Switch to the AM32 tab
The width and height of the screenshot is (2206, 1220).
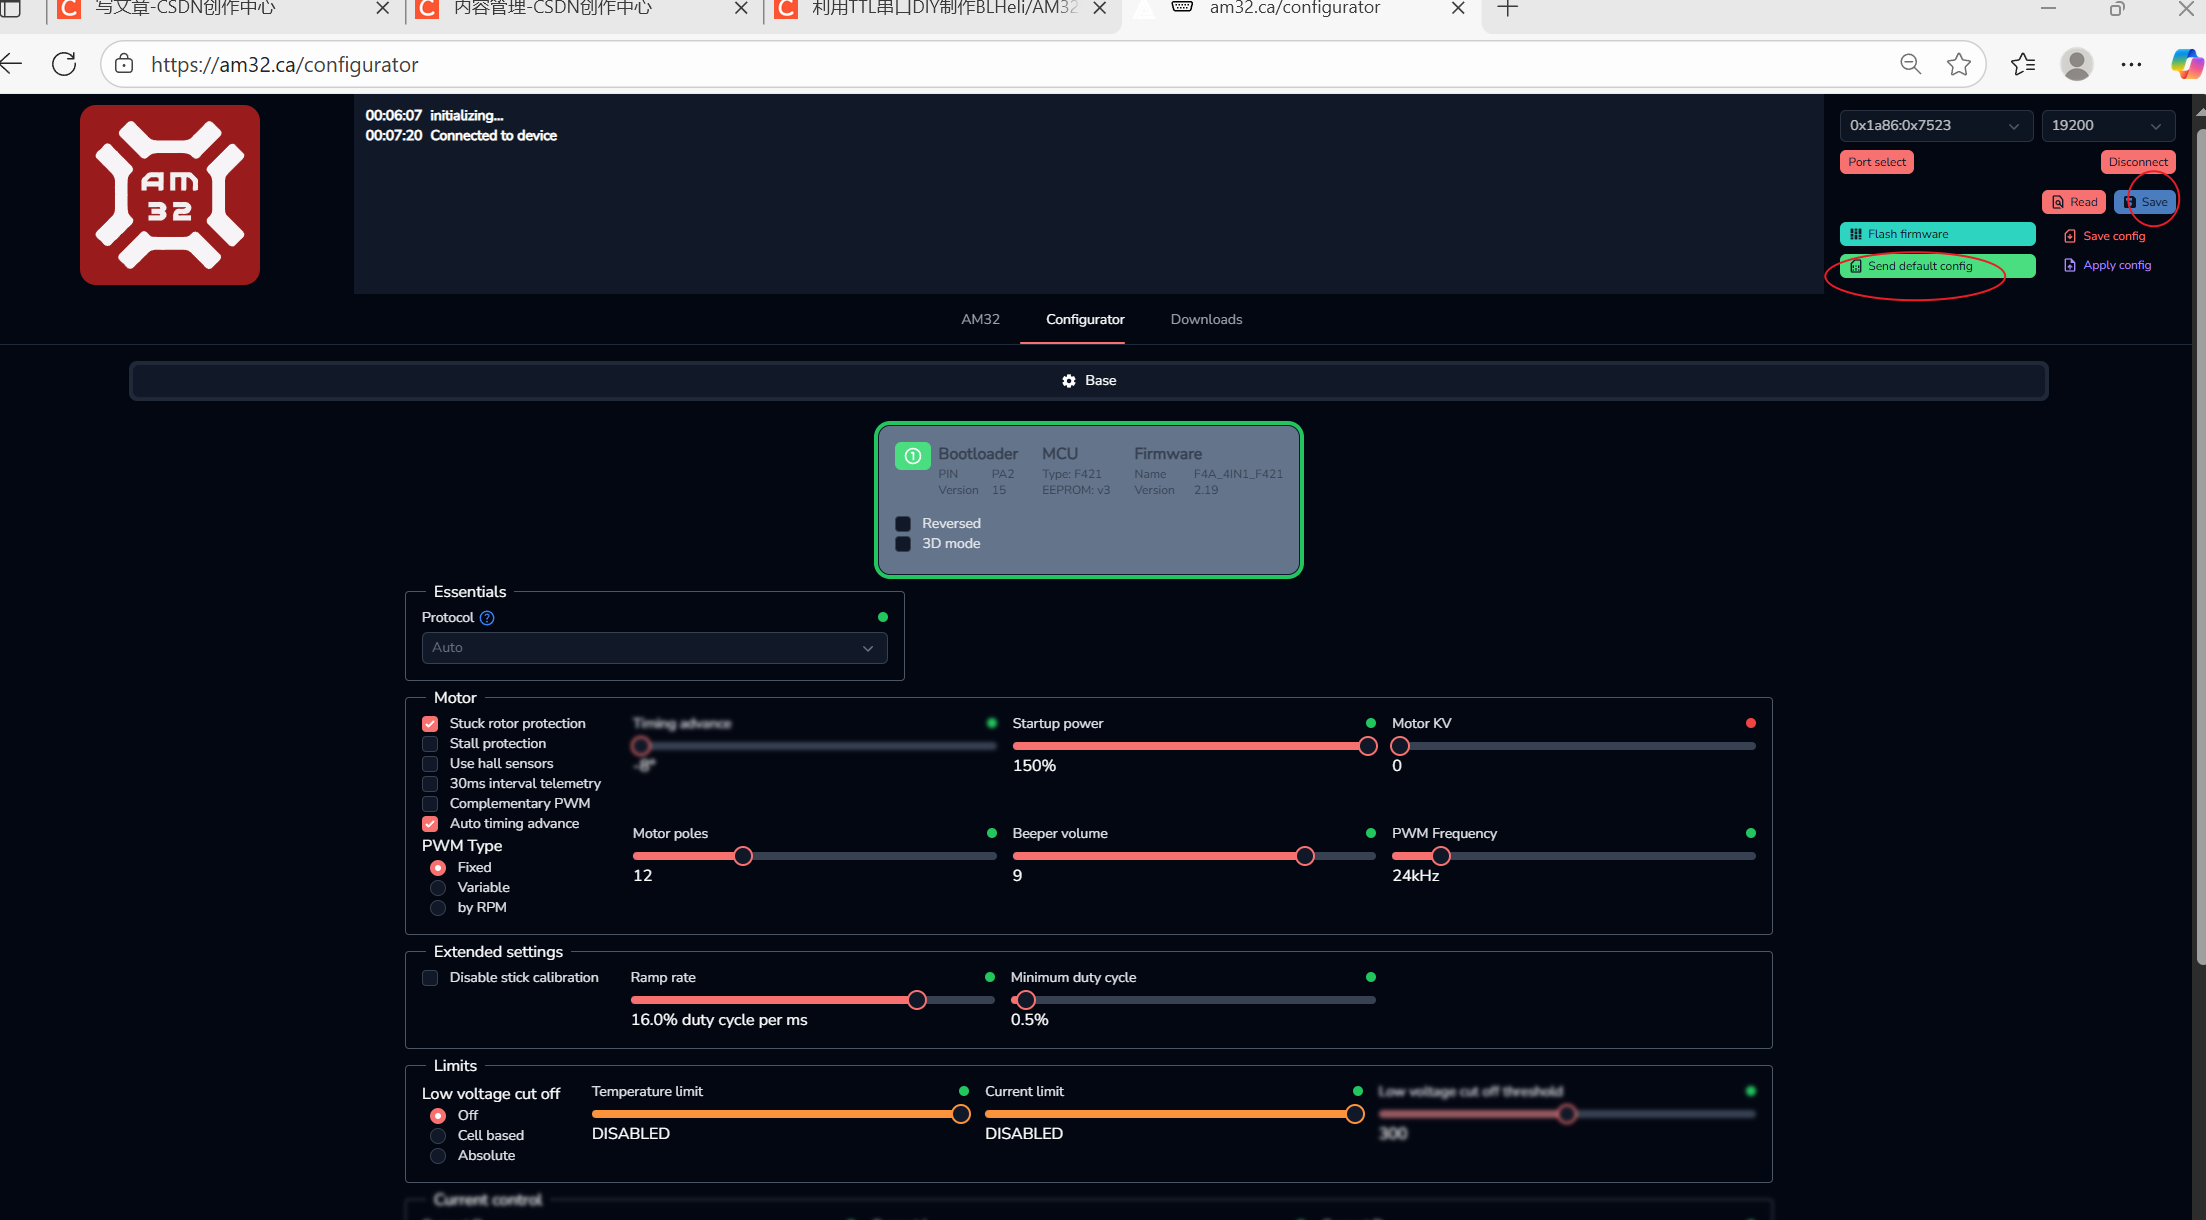(x=980, y=320)
